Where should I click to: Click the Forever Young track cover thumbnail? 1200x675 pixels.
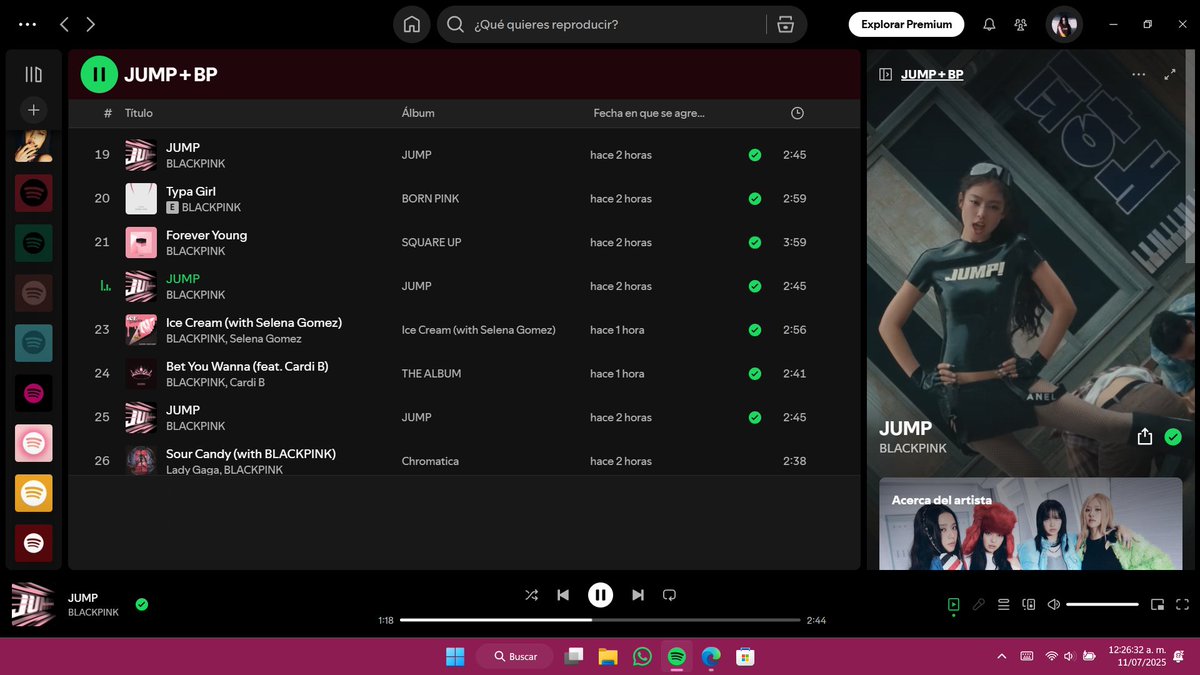click(141, 242)
